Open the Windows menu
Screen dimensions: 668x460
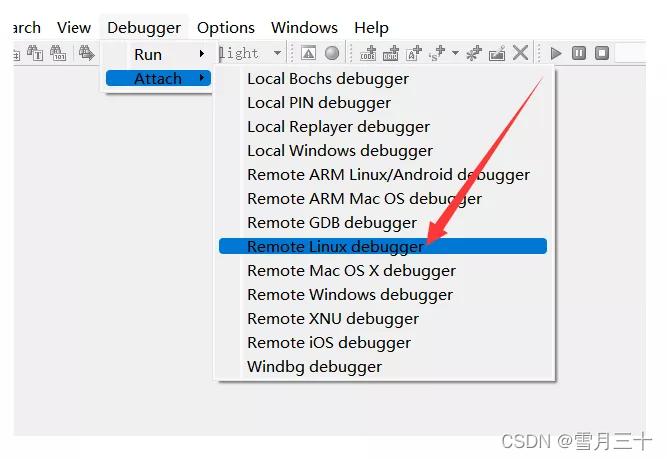point(304,28)
